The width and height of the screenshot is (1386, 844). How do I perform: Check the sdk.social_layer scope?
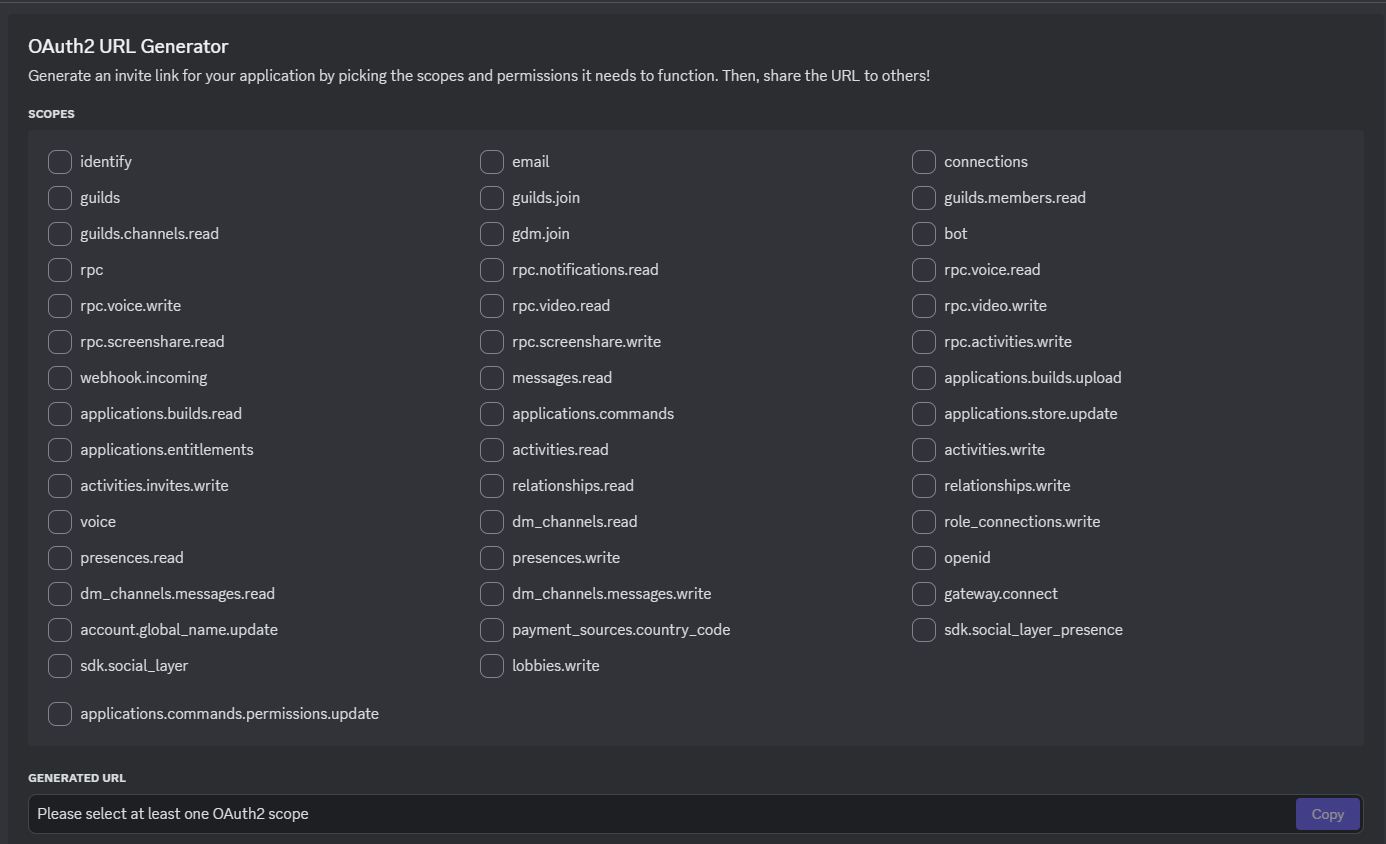tap(60, 666)
